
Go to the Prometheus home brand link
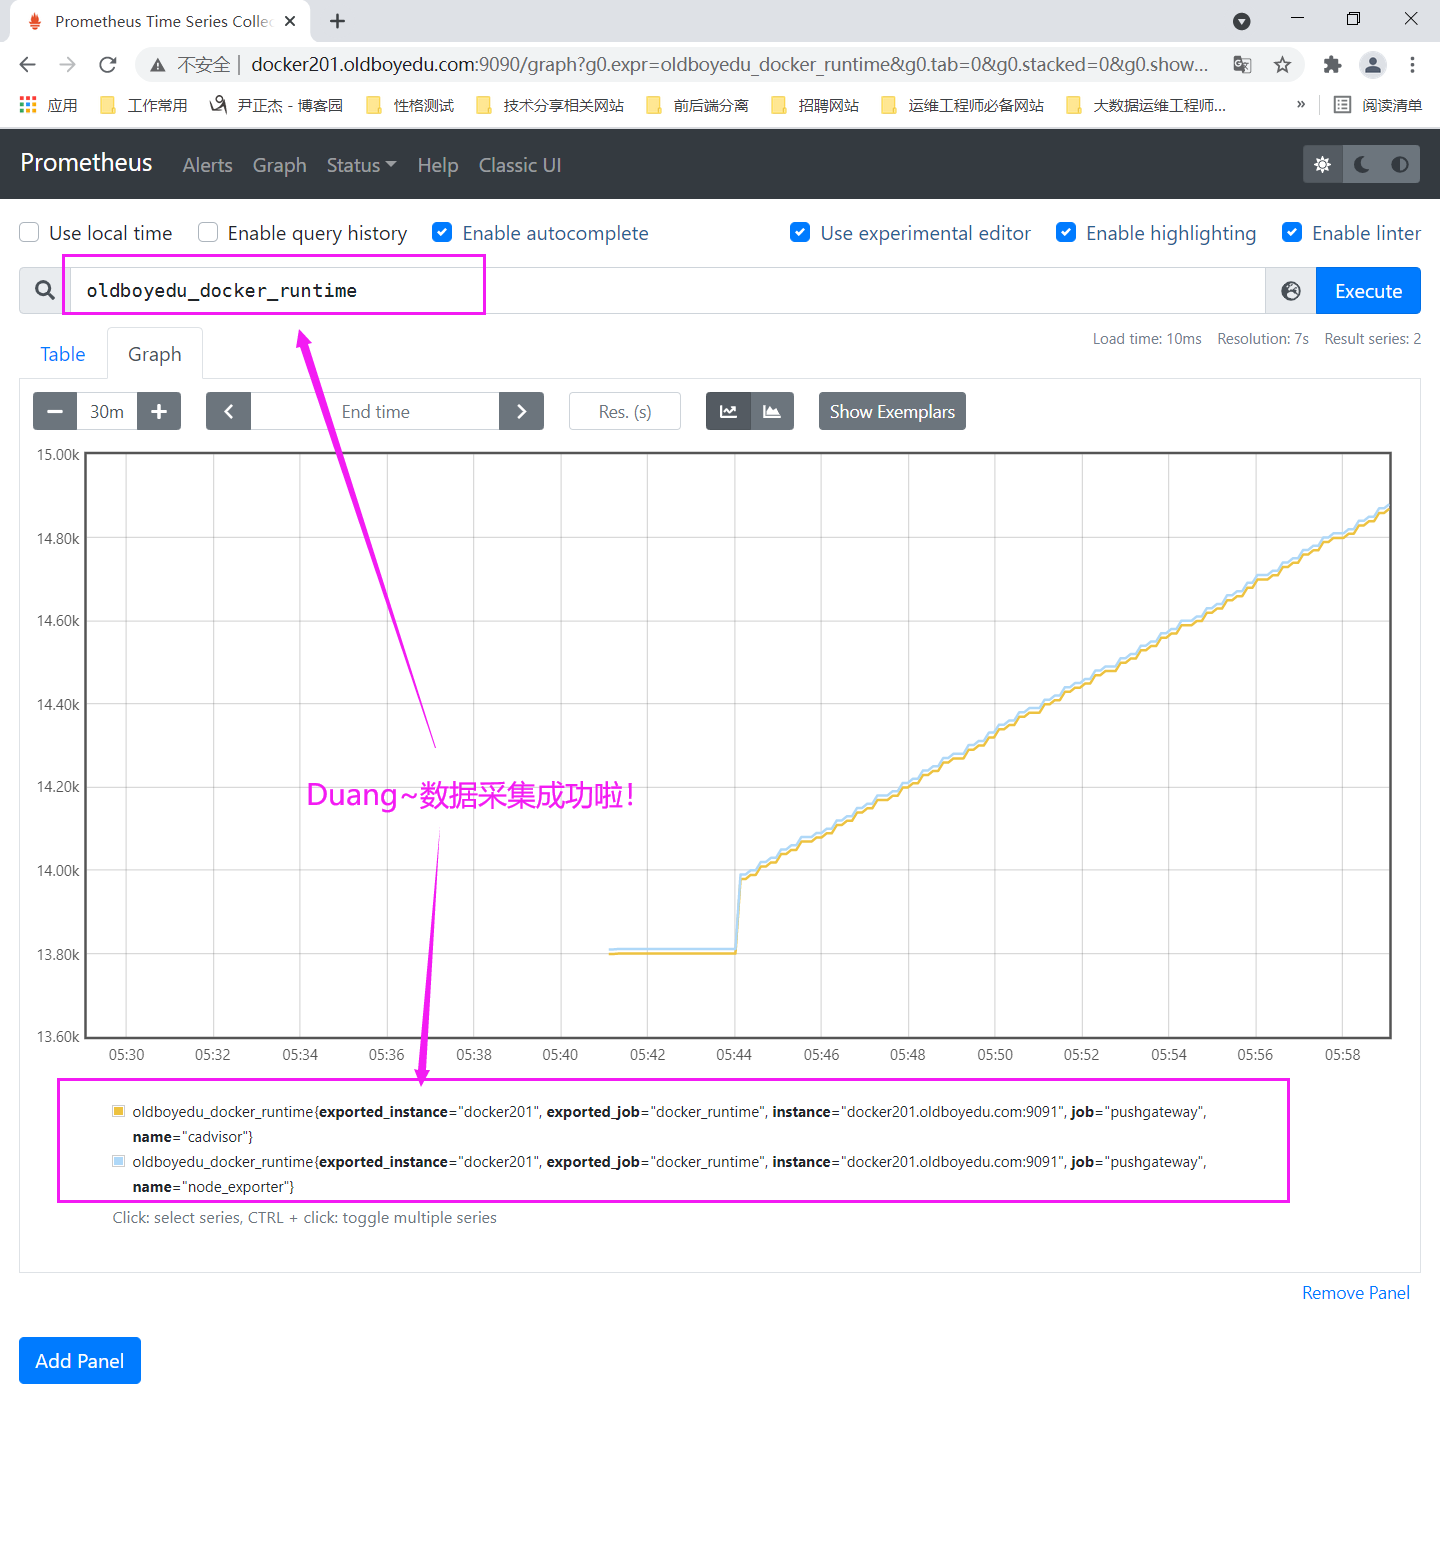[86, 163]
